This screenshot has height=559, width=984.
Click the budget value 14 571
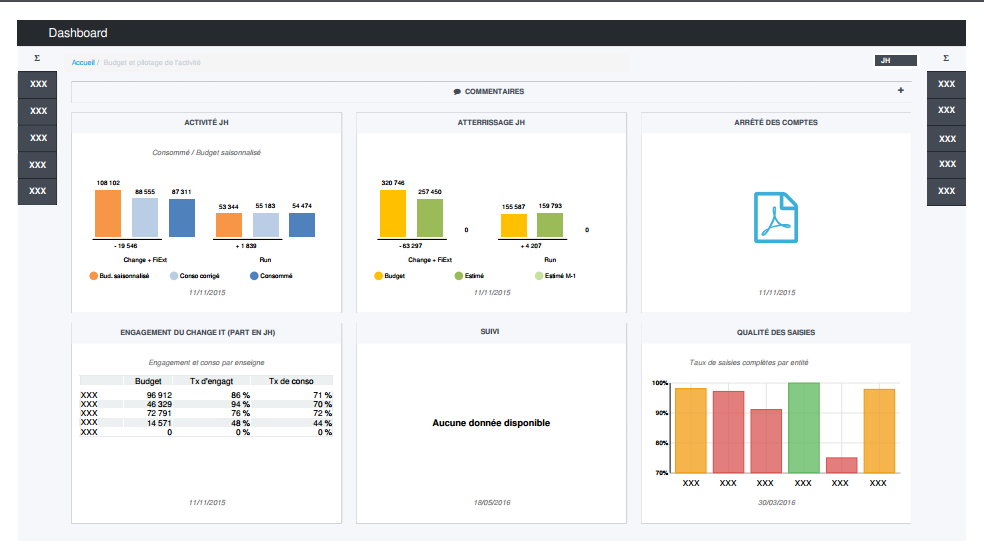tap(159, 423)
